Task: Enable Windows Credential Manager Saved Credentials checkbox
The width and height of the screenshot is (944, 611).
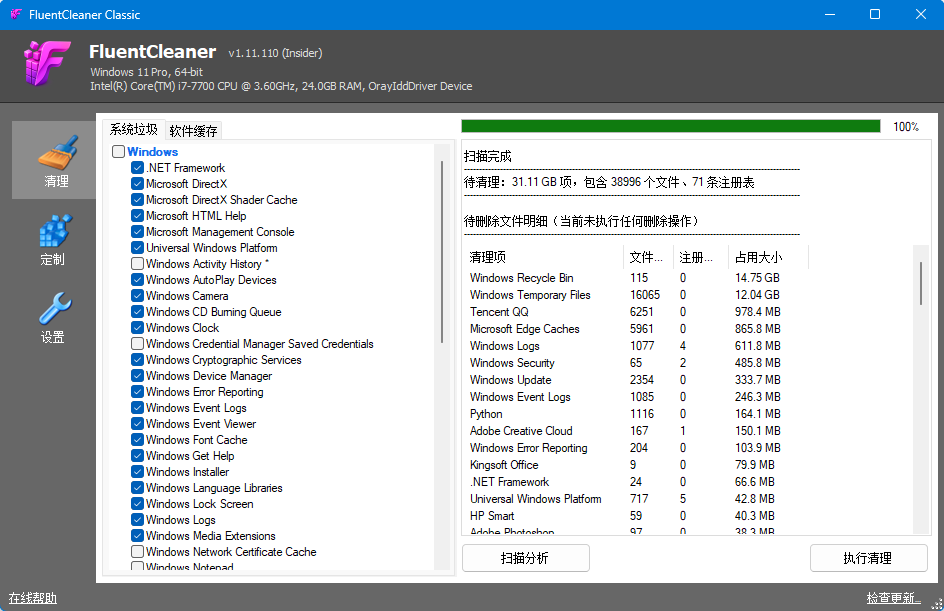Action: [x=137, y=344]
